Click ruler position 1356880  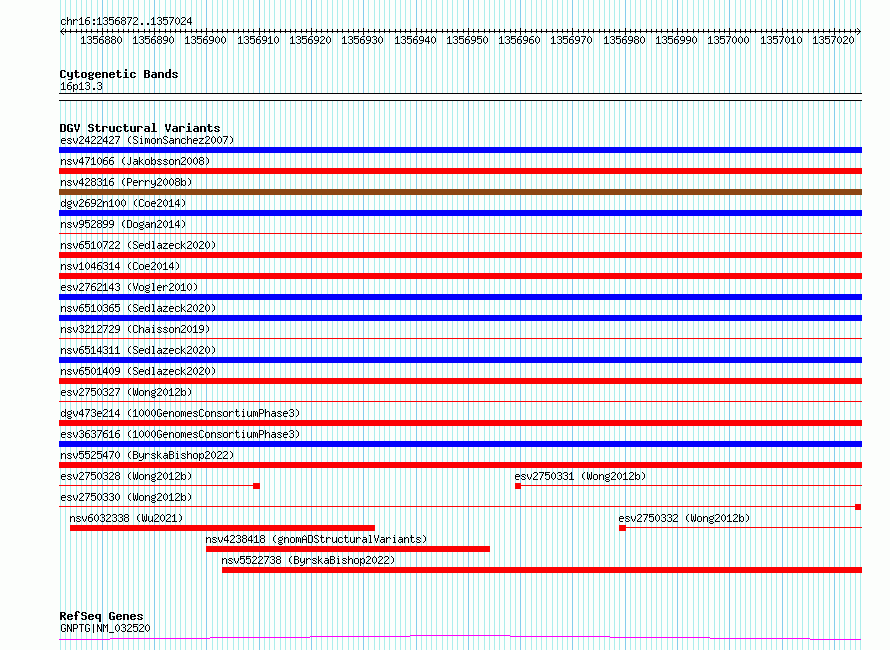[101, 40]
